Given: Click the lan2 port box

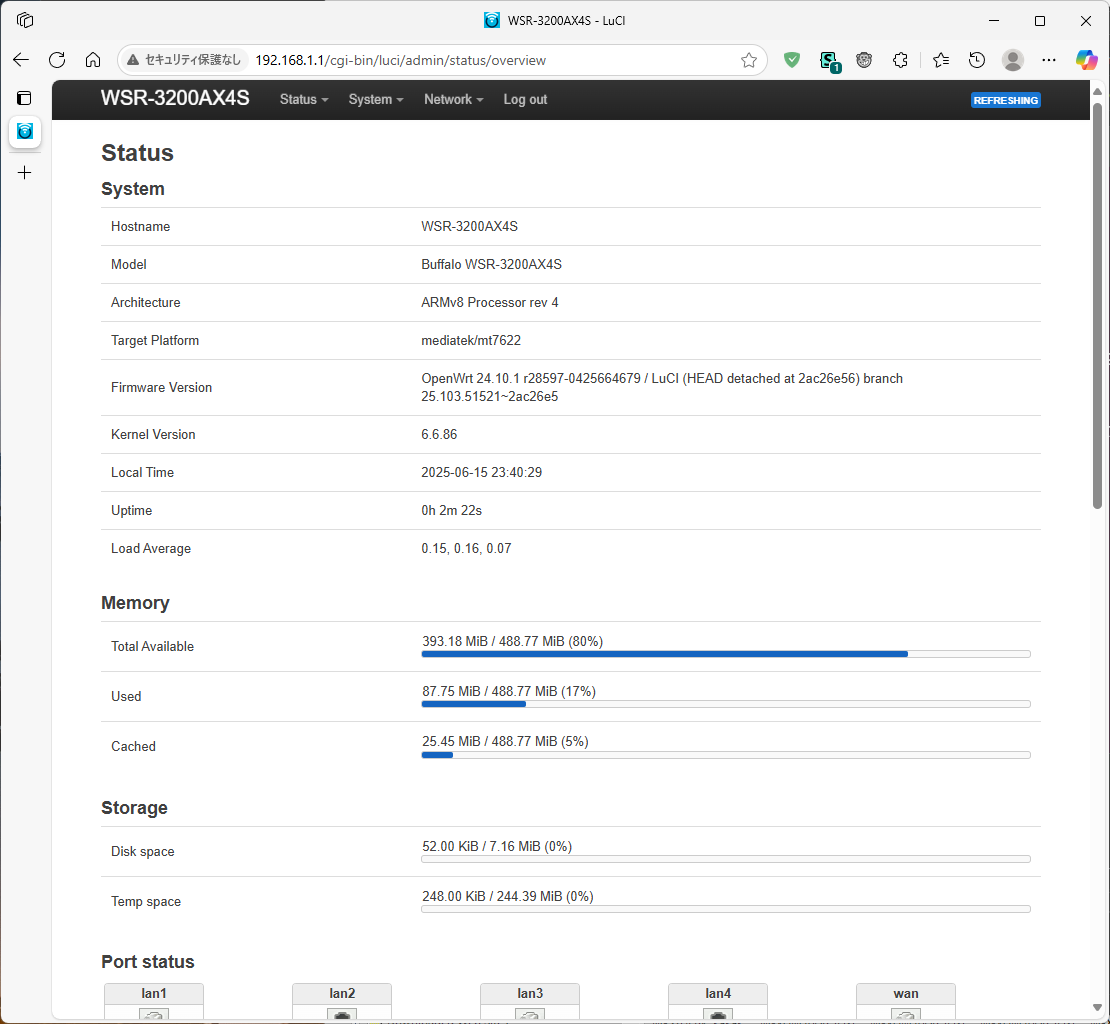Looking at the screenshot, I should pyautogui.click(x=342, y=1001).
